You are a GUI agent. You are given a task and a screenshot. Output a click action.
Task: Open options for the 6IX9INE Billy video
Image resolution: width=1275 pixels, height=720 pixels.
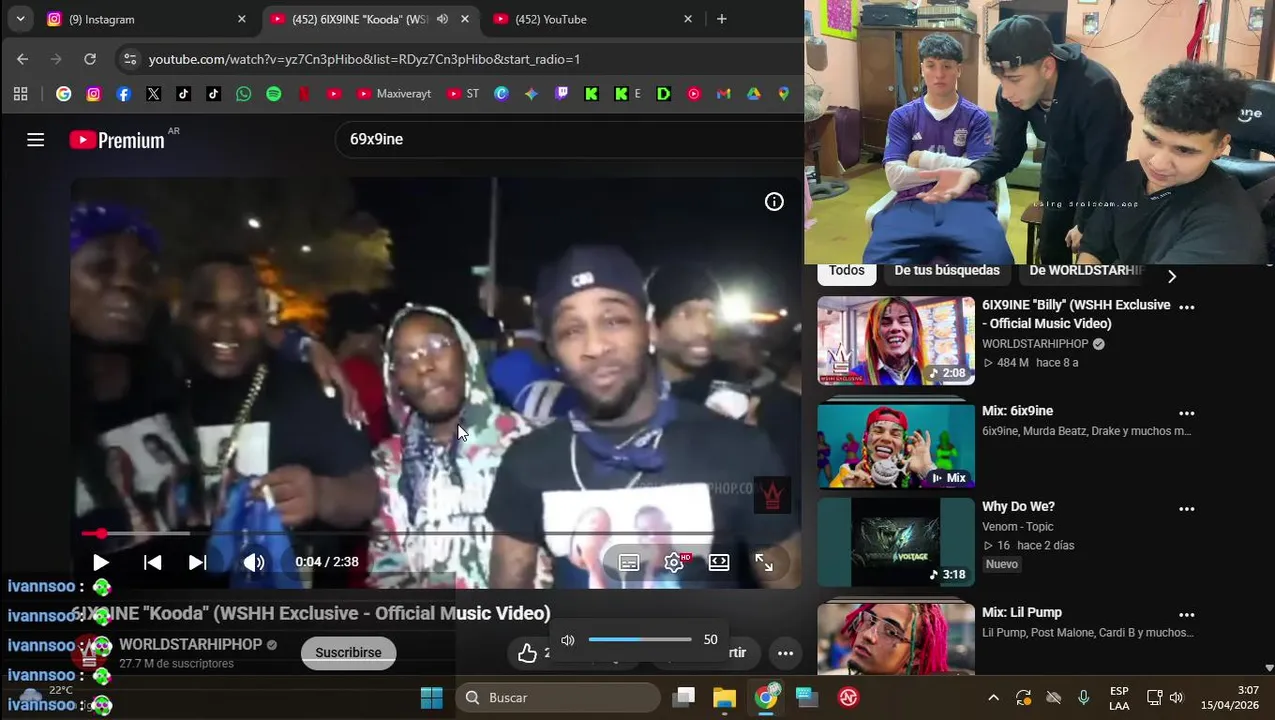[x=1187, y=307]
